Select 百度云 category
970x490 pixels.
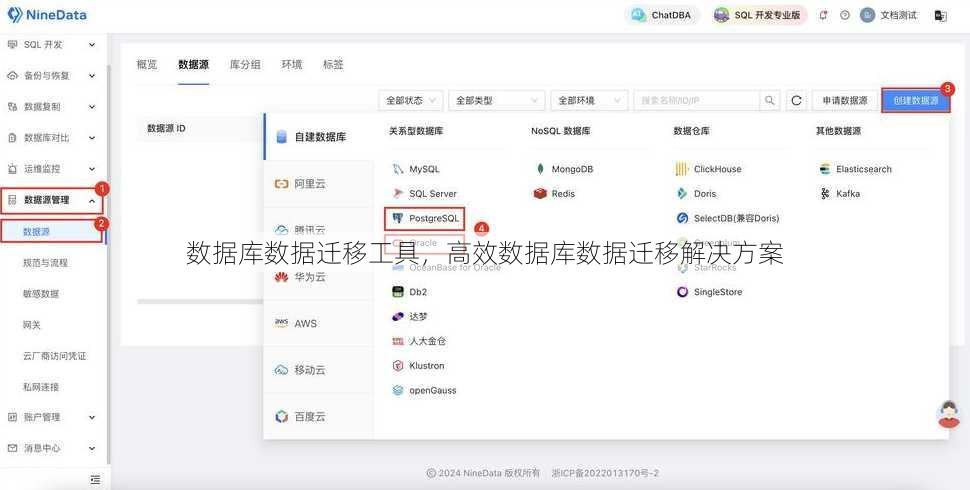pyautogui.click(x=319, y=416)
